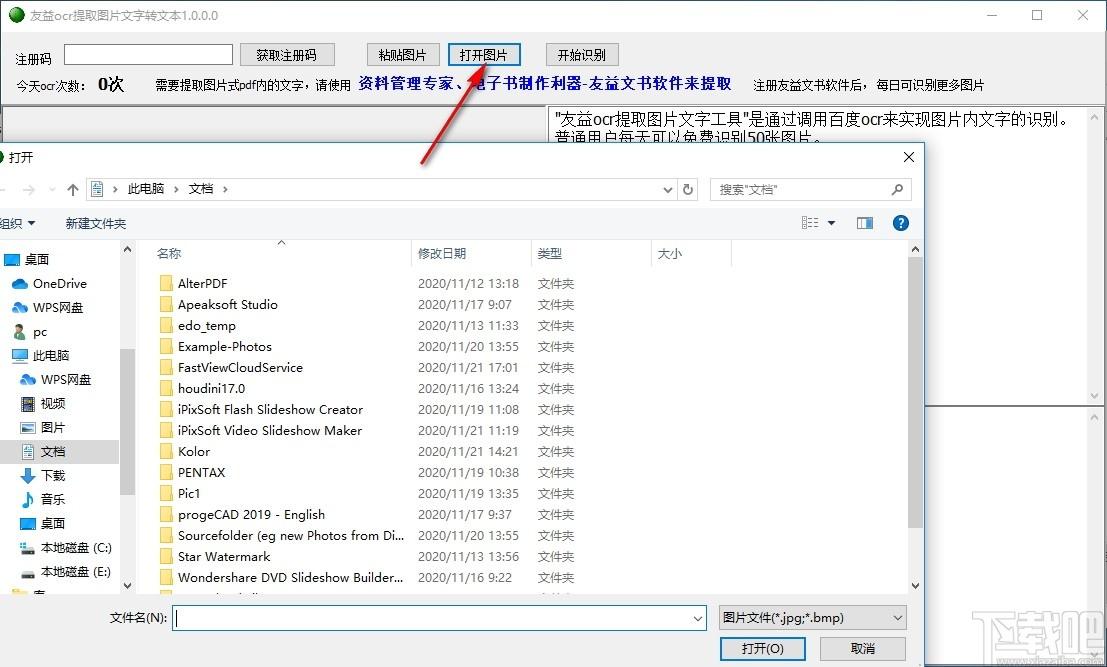Click the Kolor folder icon
The width and height of the screenshot is (1107, 667).
(x=166, y=452)
